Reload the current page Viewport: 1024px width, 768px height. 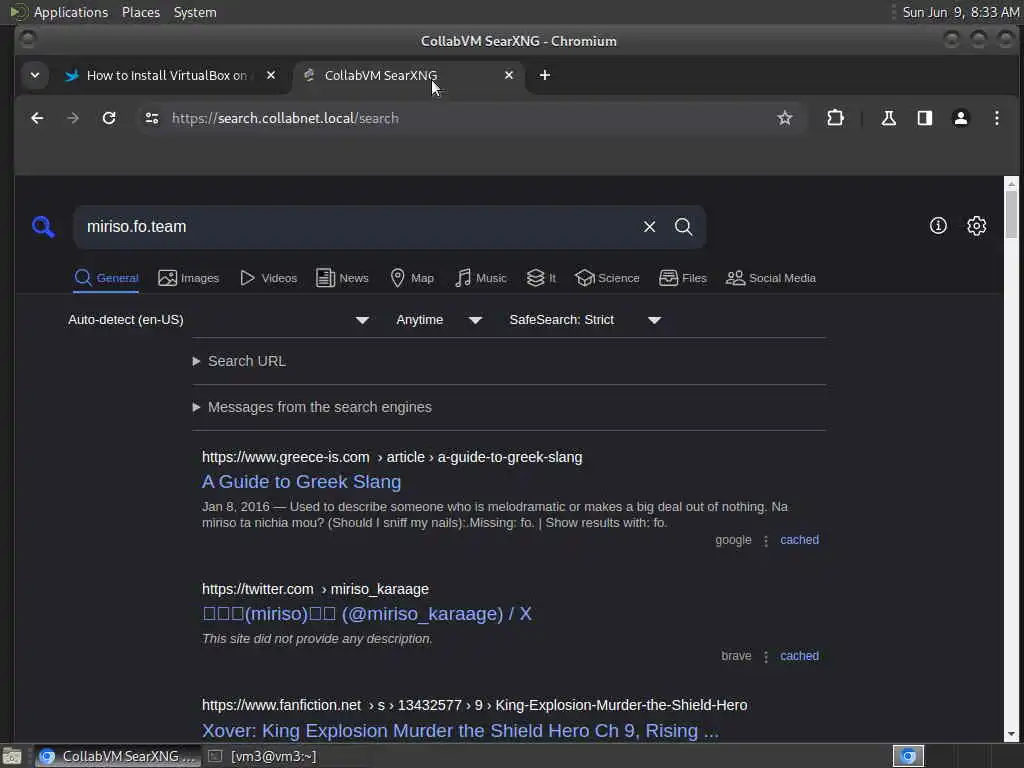coord(109,118)
